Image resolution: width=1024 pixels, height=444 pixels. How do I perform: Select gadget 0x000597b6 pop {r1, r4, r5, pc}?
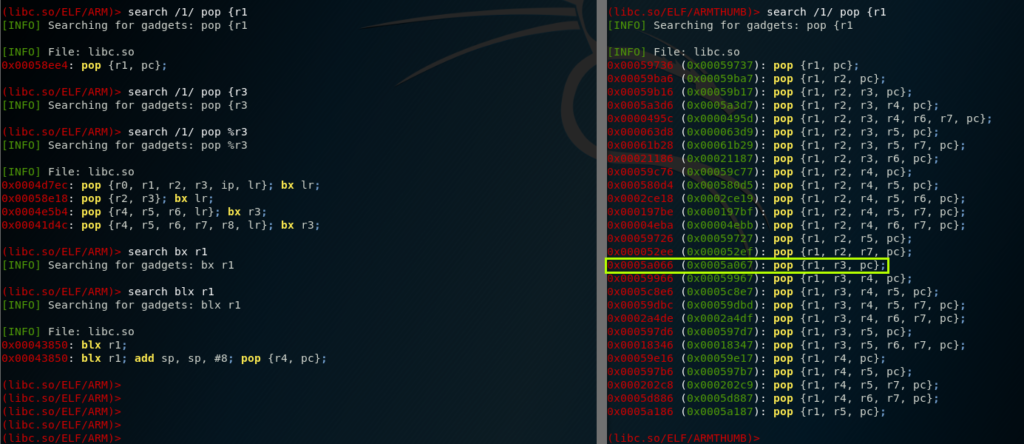[760, 372]
